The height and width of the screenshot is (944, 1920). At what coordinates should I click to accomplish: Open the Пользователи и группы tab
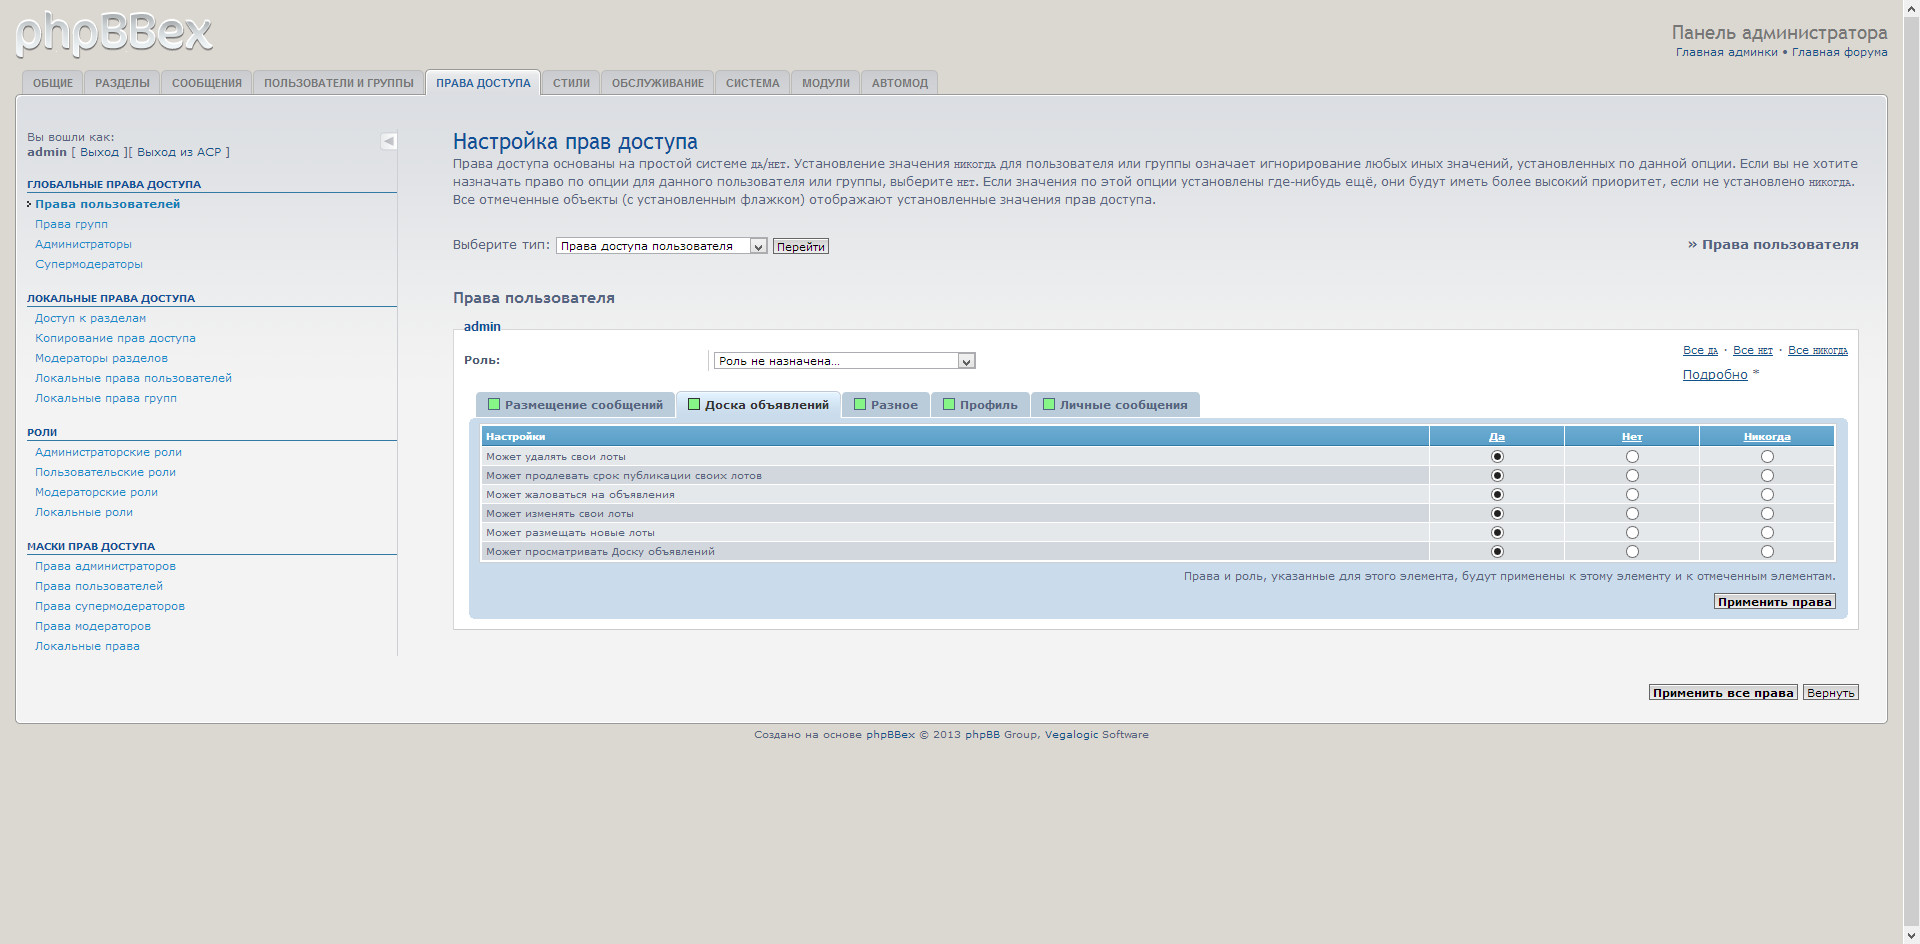(x=338, y=83)
